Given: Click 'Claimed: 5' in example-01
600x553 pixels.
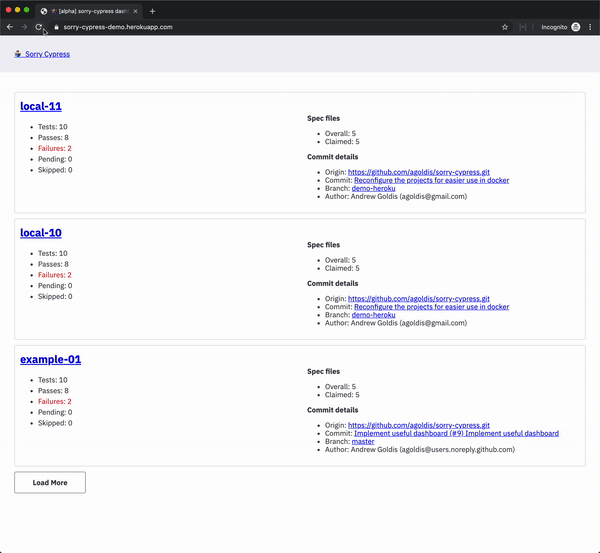Looking at the screenshot, I should click(342, 395).
